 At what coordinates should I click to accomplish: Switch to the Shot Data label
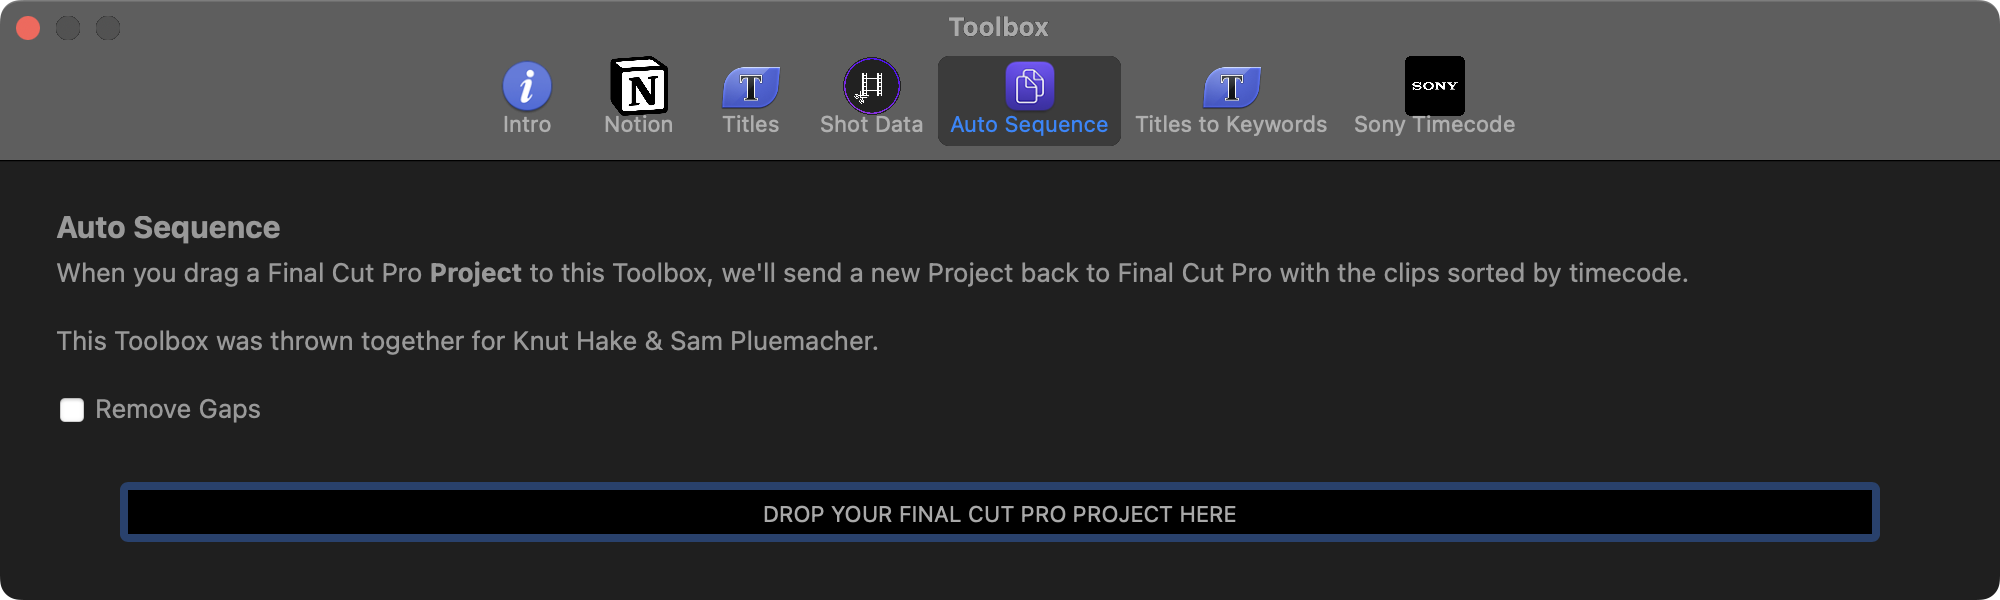[x=872, y=125]
